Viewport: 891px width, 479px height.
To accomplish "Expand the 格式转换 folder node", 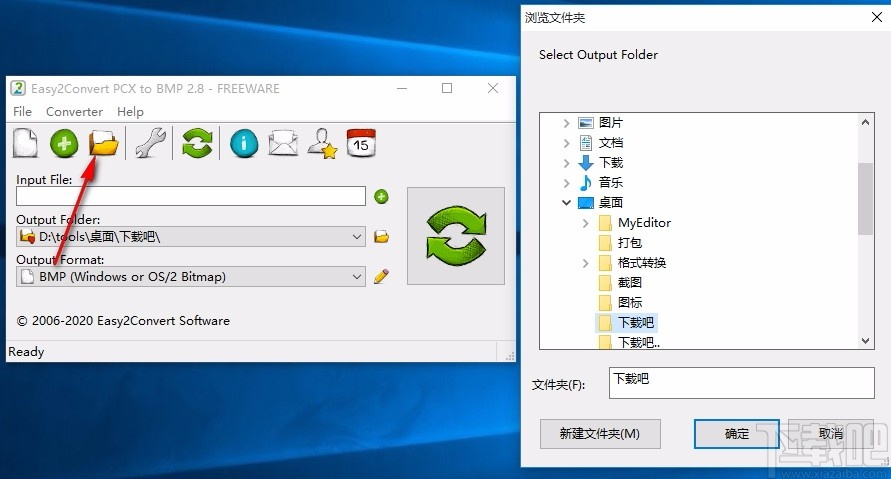I will point(585,263).
